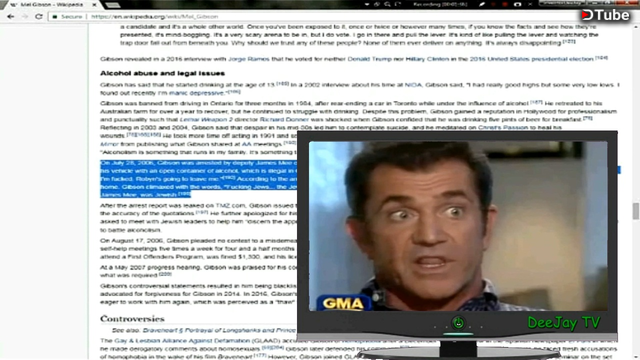
Task: Open the TMZ.com link
Action: click(231, 205)
